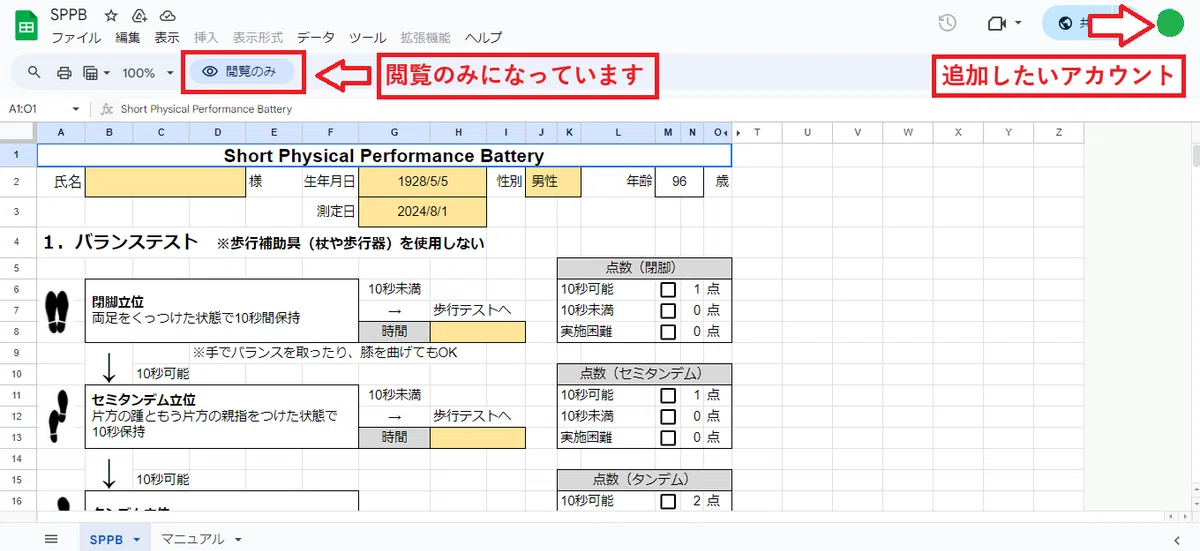This screenshot has width=1200, height=551.
Task: Select the 生年月日 cell 1928/5/5
Action: (422, 182)
